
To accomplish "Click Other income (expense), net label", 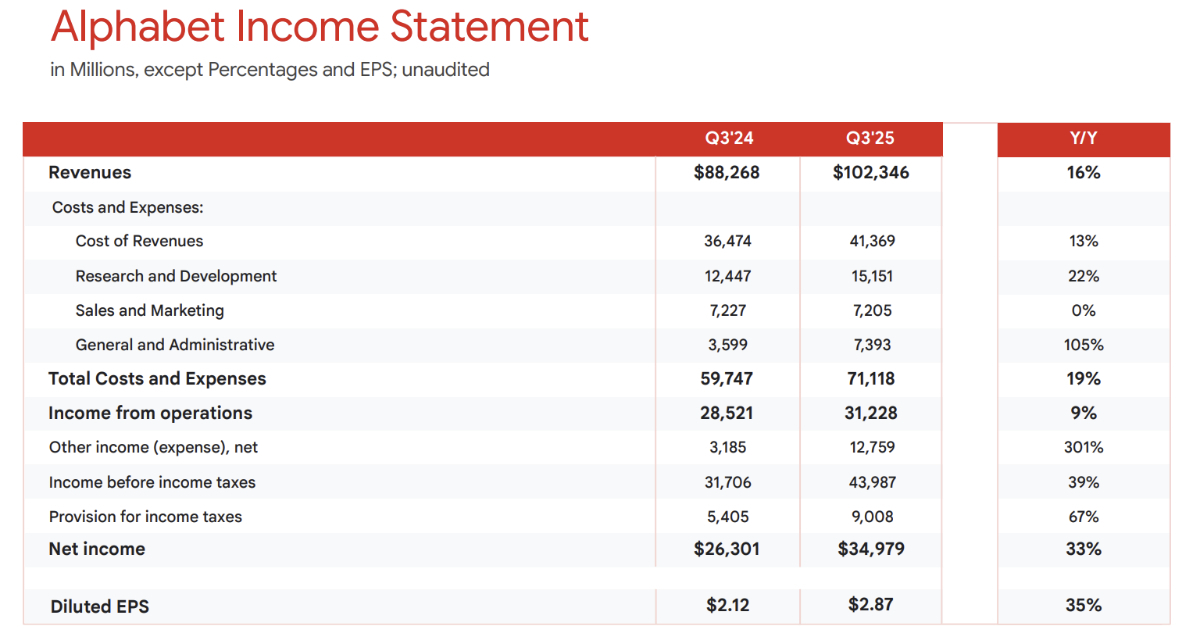I will [154, 447].
